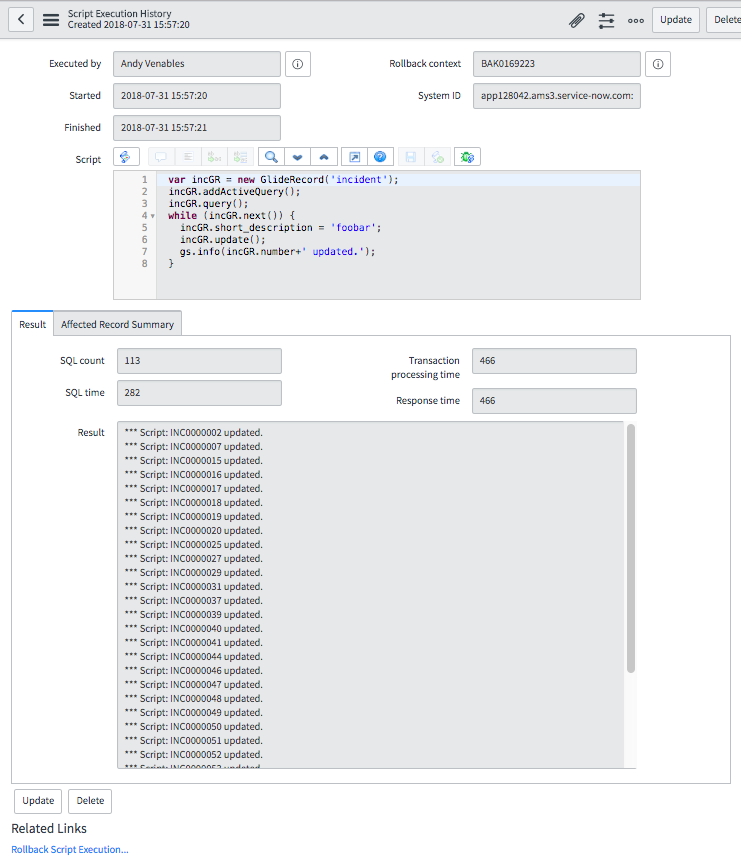Show info for Rollback context record
This screenshot has height=865, width=741.
pyautogui.click(x=658, y=64)
